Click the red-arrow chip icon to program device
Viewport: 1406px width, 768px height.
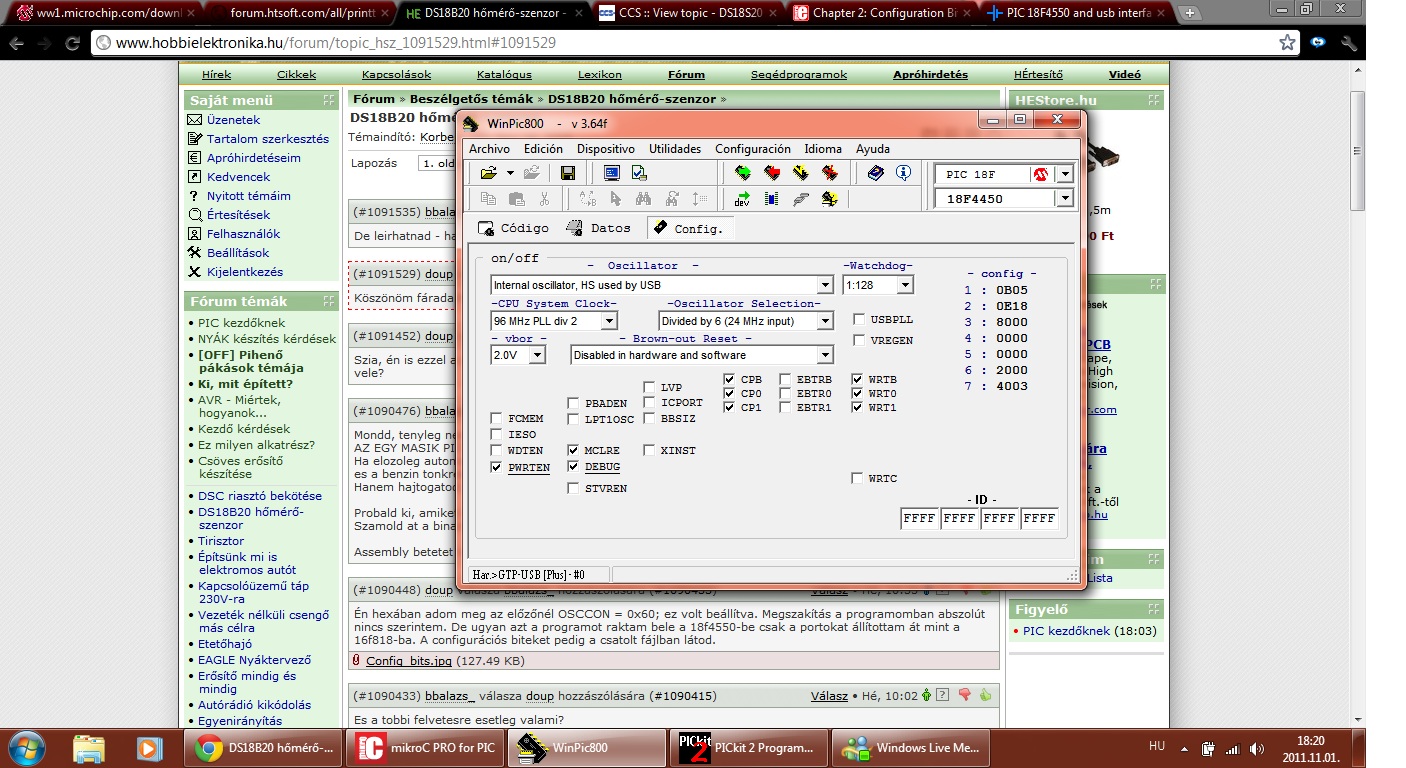(x=772, y=173)
